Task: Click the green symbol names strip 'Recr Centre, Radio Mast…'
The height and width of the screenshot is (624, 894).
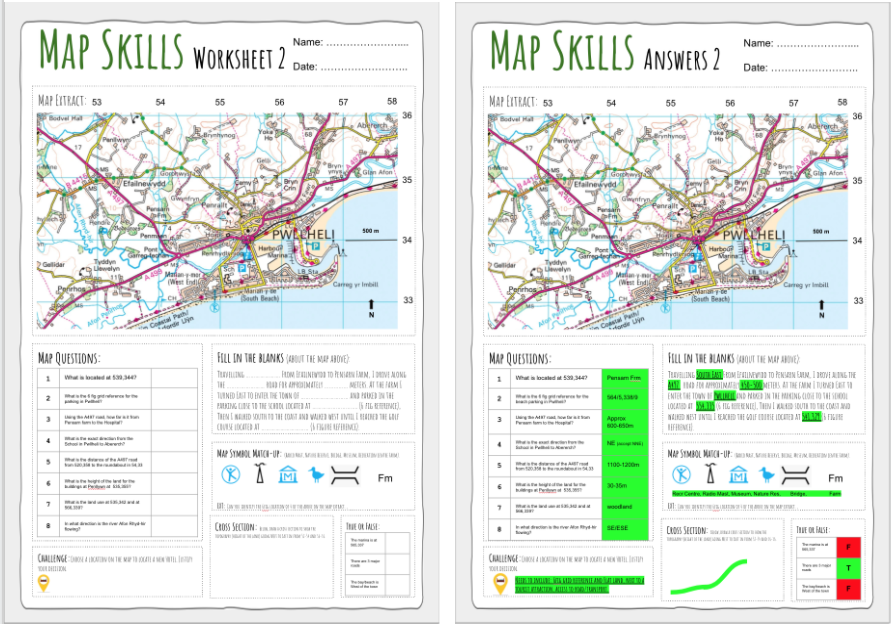Action: pos(757,493)
